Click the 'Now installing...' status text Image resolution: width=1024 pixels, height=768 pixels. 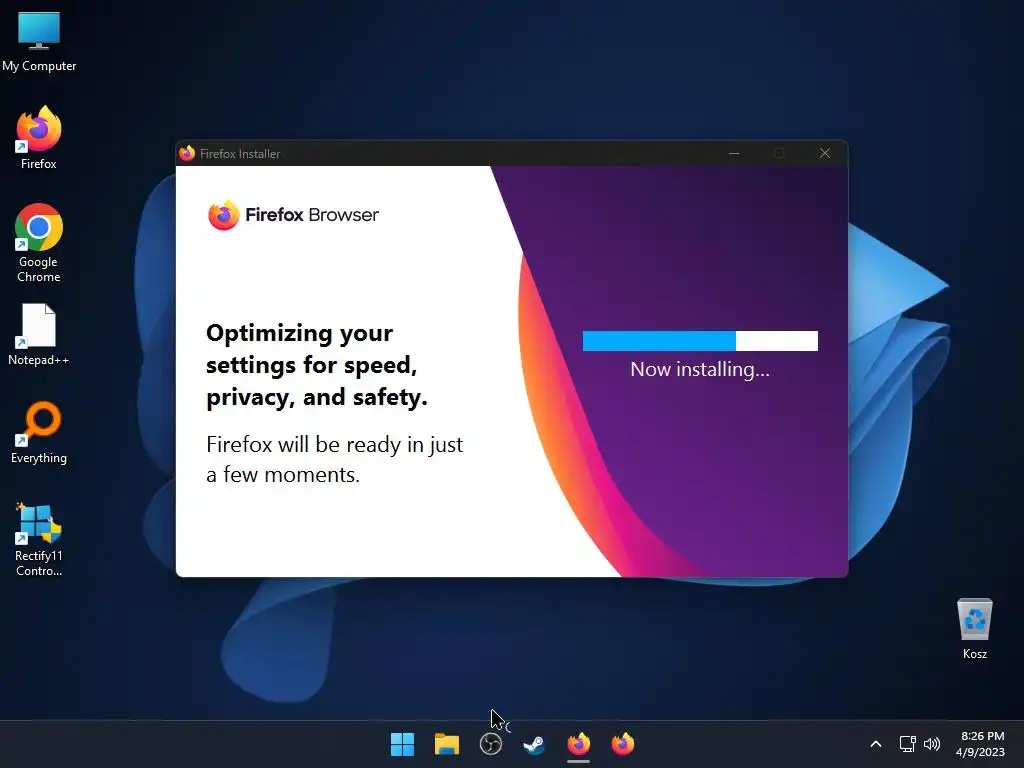[700, 370]
